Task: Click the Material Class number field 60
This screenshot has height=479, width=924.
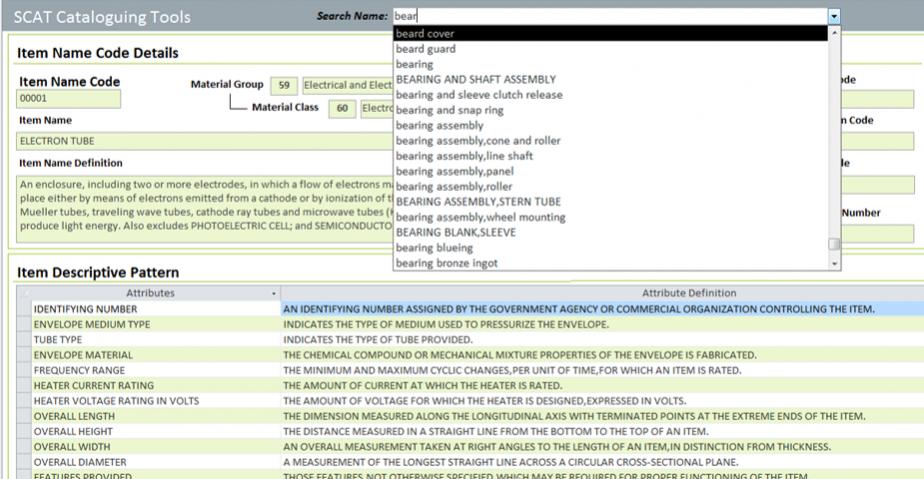Action: coord(343,108)
